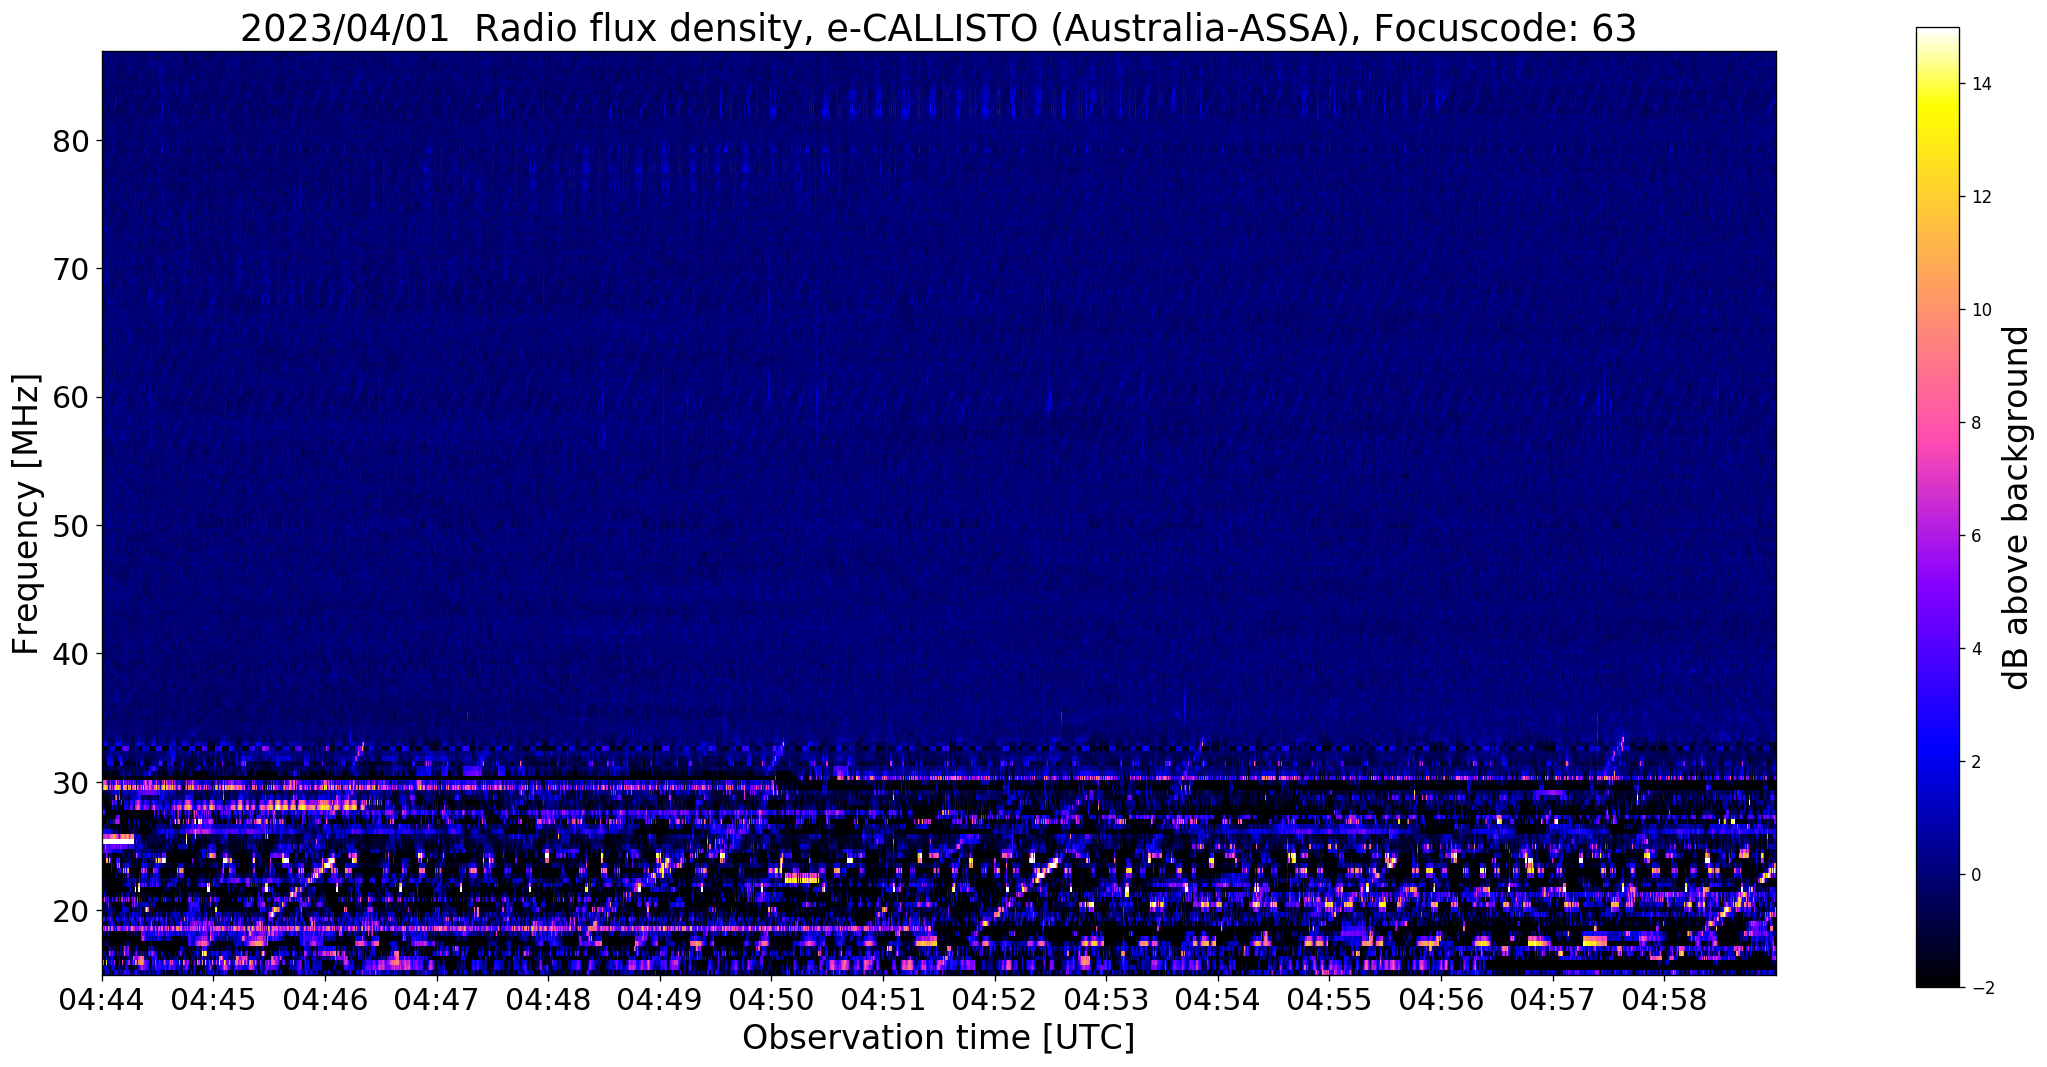
Task: Pick the white top of the colorbar
Action: pyautogui.click(x=1937, y=35)
